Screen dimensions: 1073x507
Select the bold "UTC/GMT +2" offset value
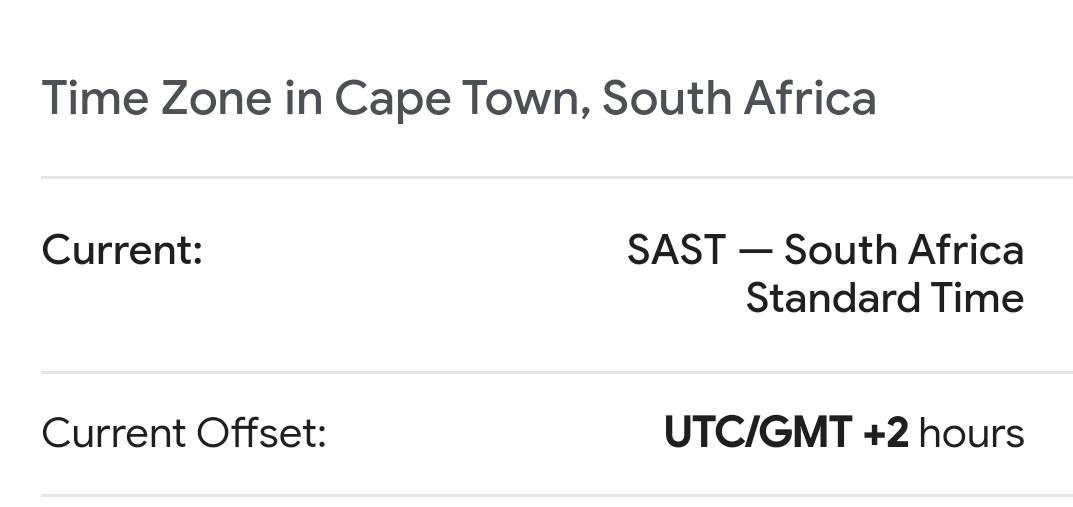coord(786,434)
